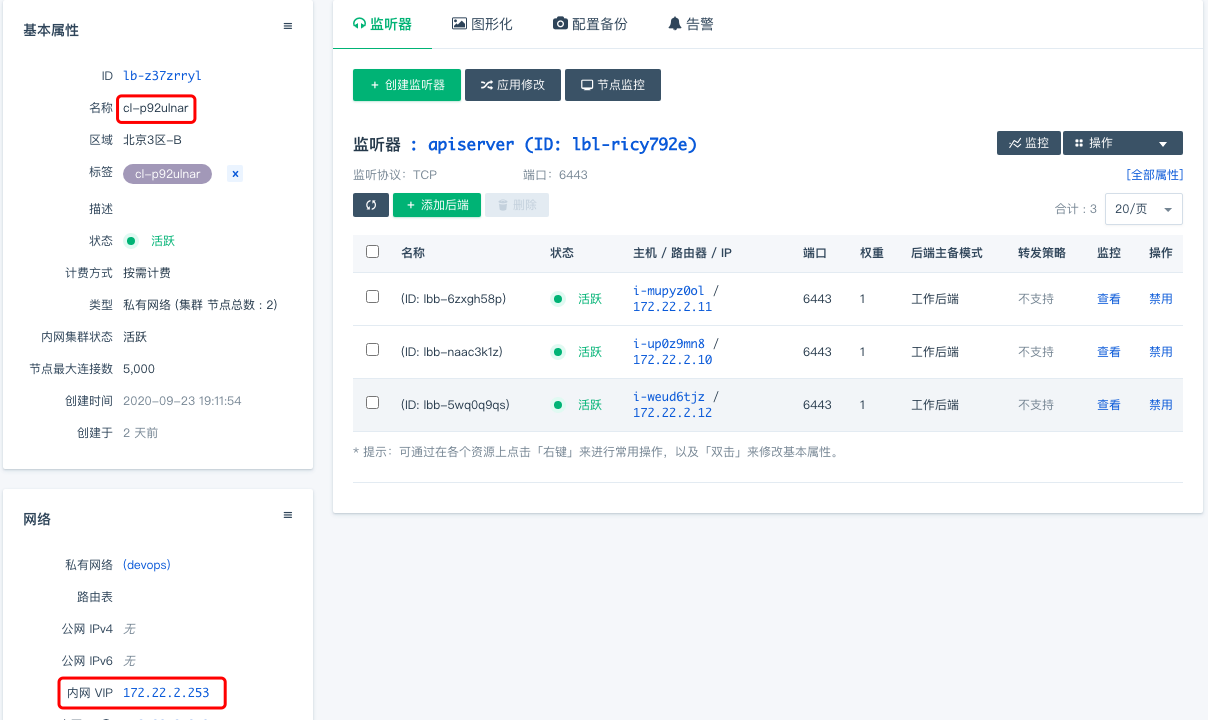
Task: Switch to the 图形化 tab
Action: (482, 24)
